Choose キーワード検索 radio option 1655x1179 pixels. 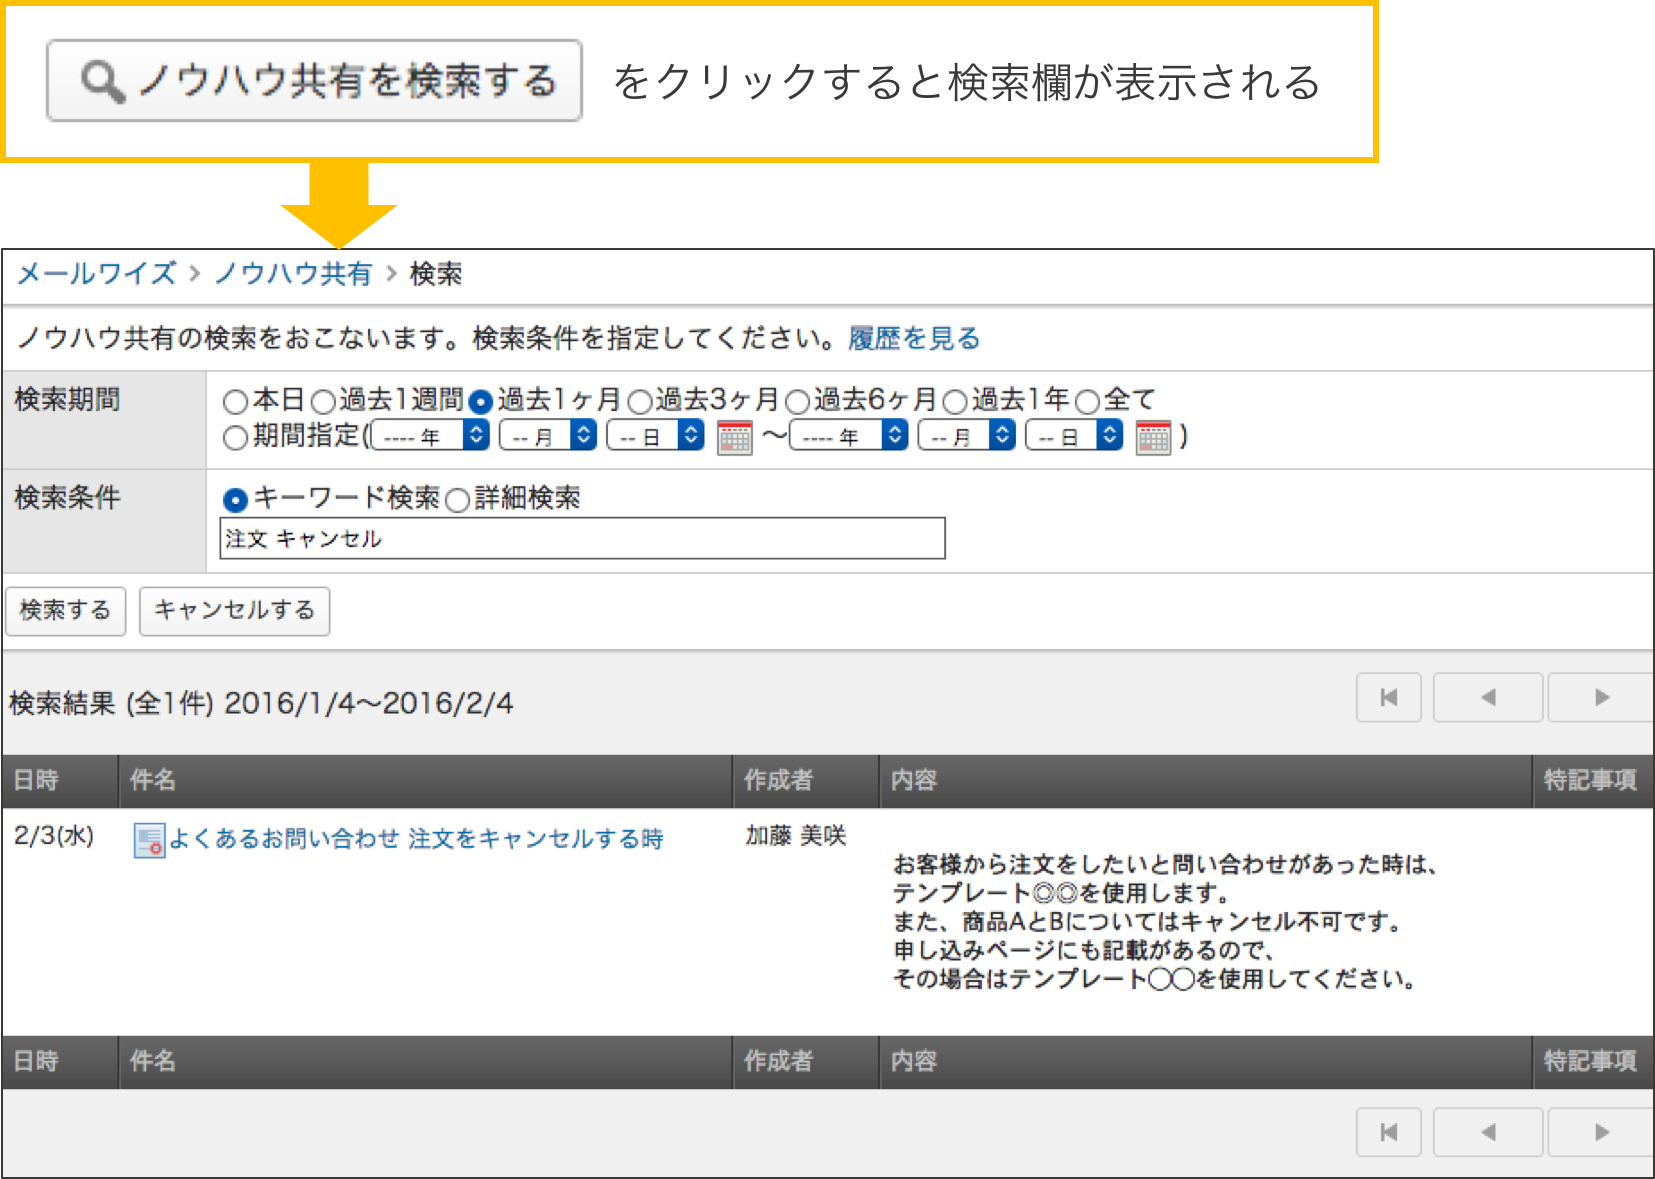pos(235,499)
